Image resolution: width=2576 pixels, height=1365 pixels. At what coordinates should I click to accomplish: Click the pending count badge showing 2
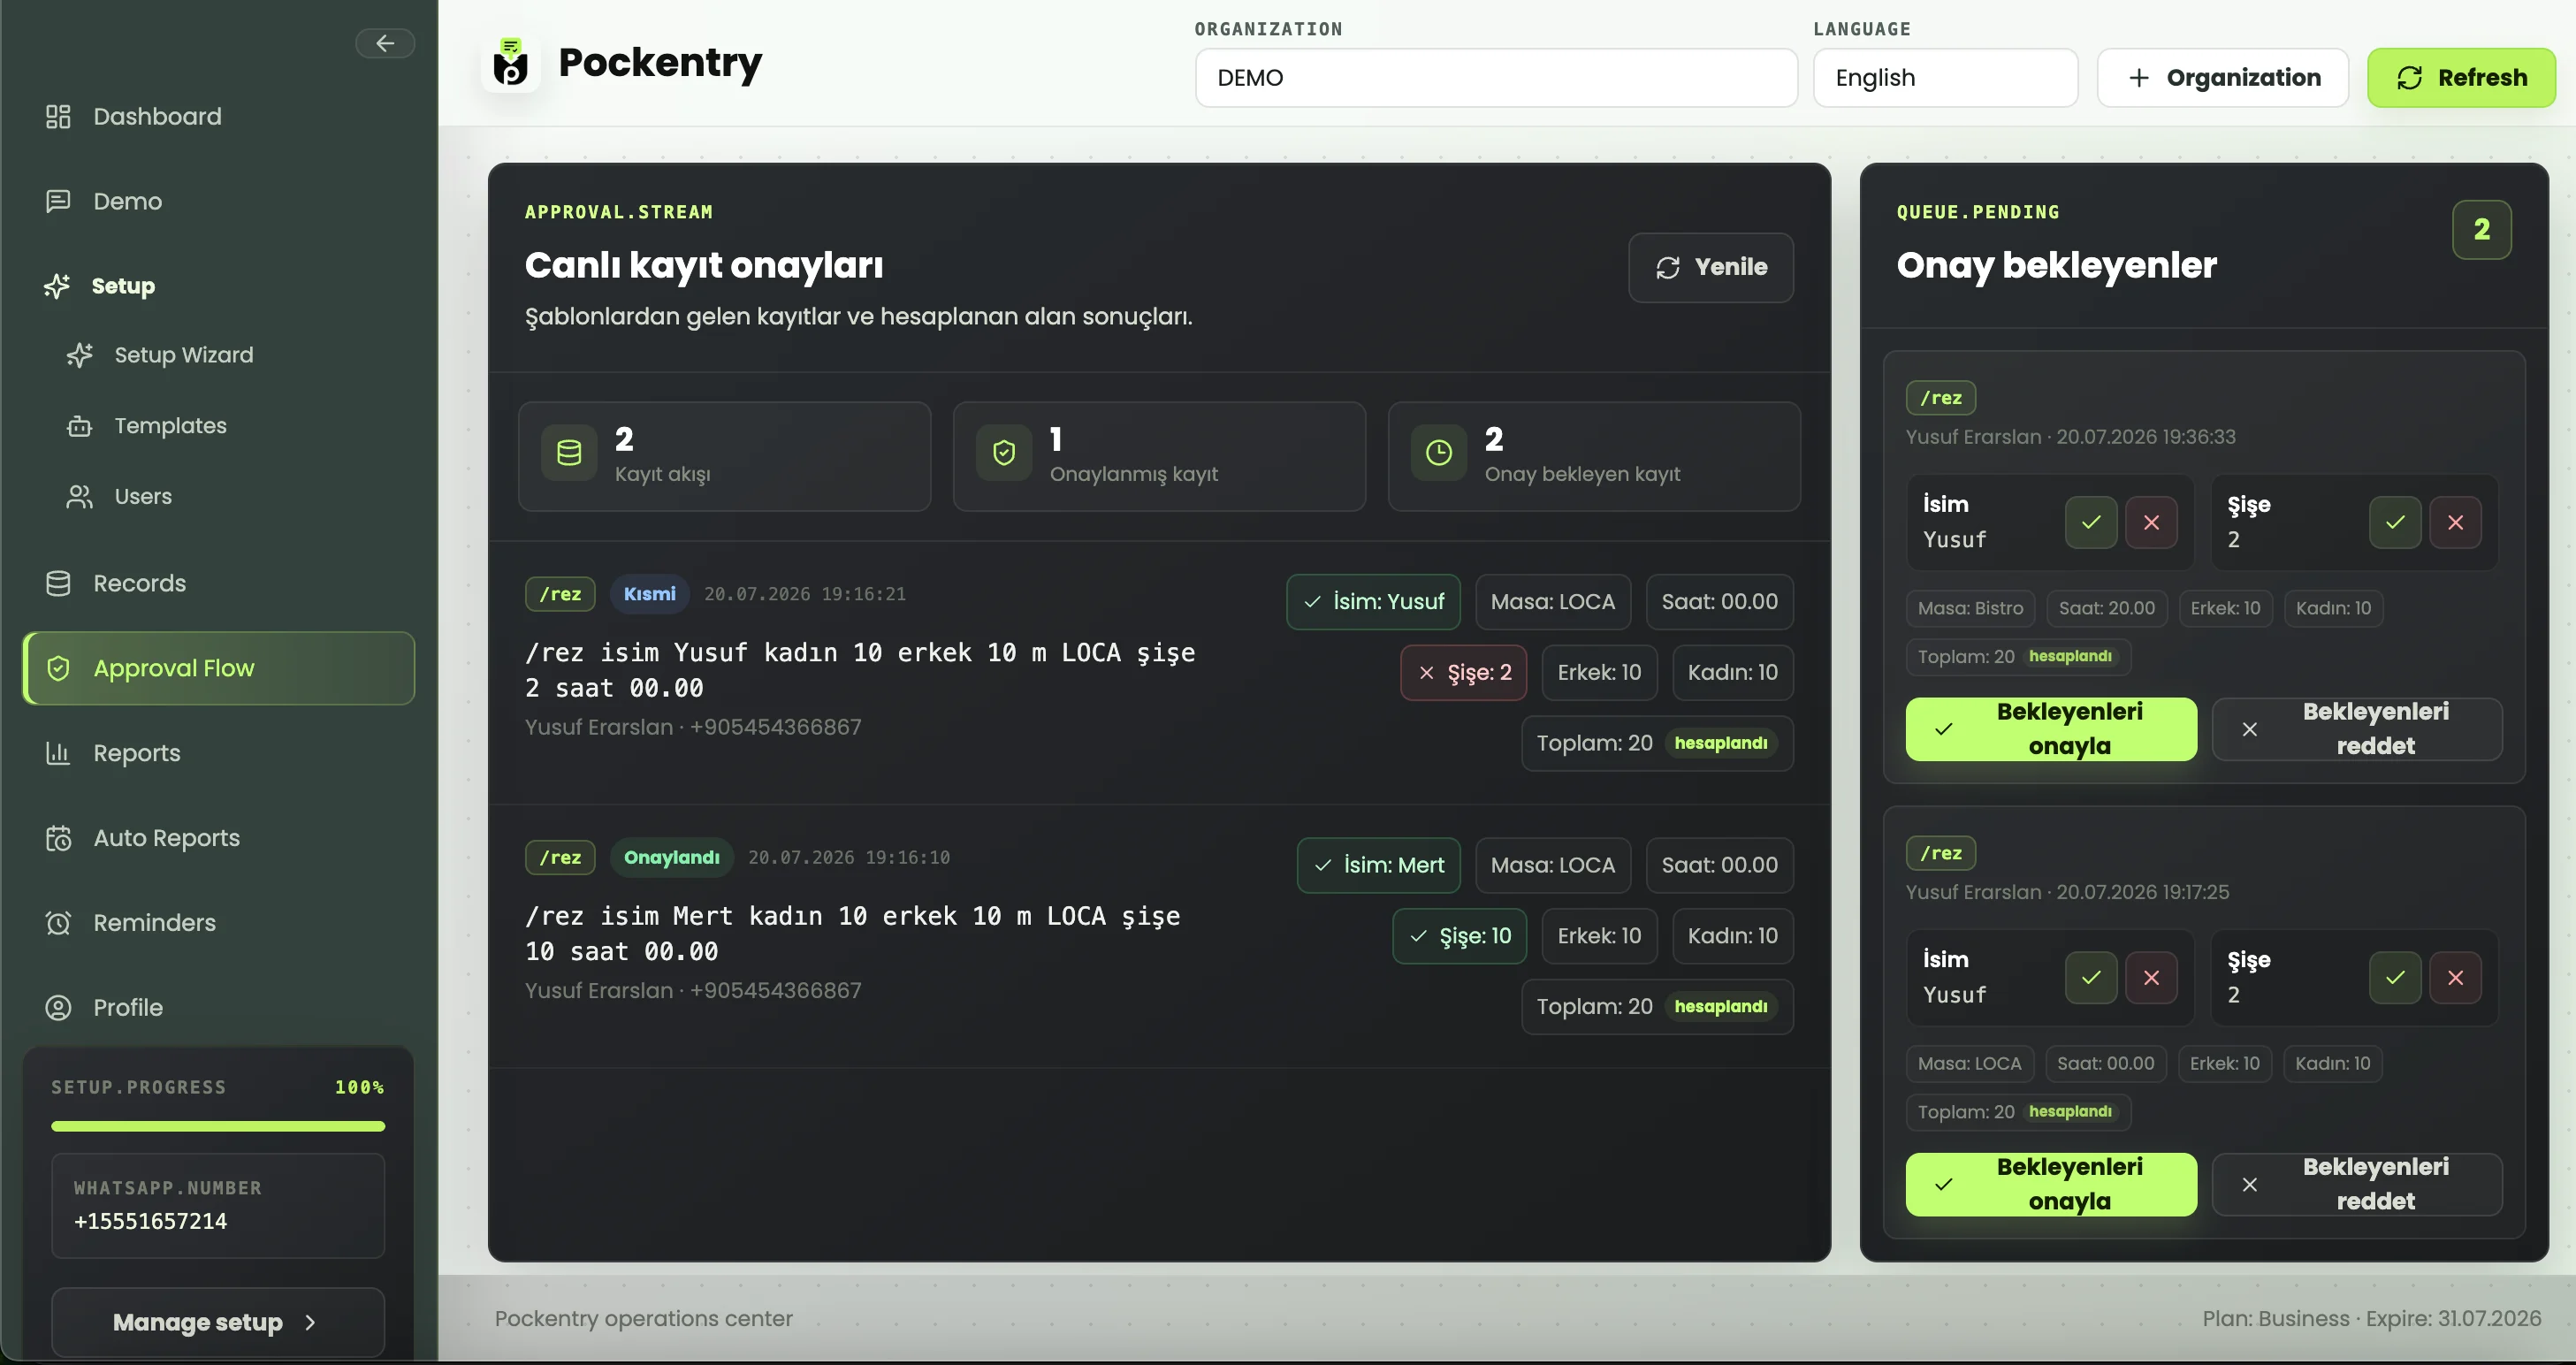pos(2481,230)
